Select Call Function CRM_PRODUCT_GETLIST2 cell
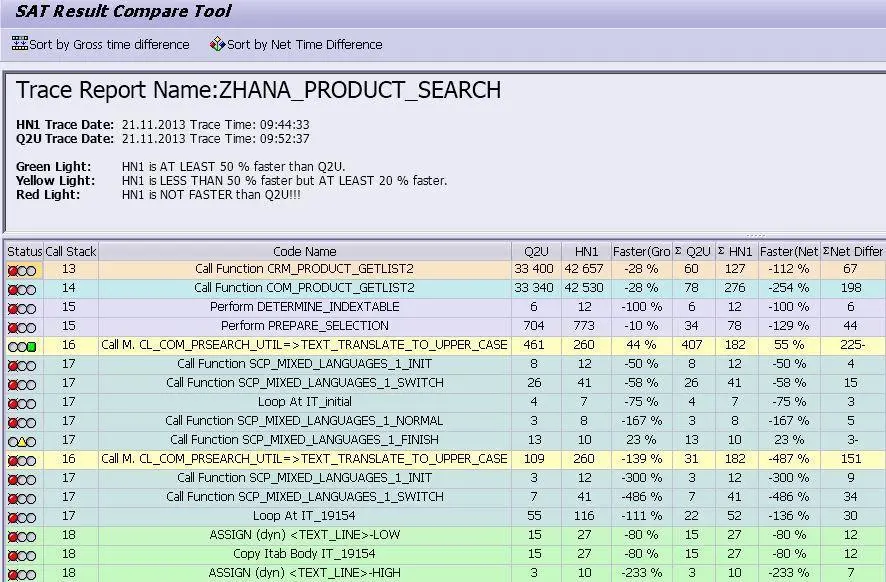The image size is (886, 582). [305, 269]
